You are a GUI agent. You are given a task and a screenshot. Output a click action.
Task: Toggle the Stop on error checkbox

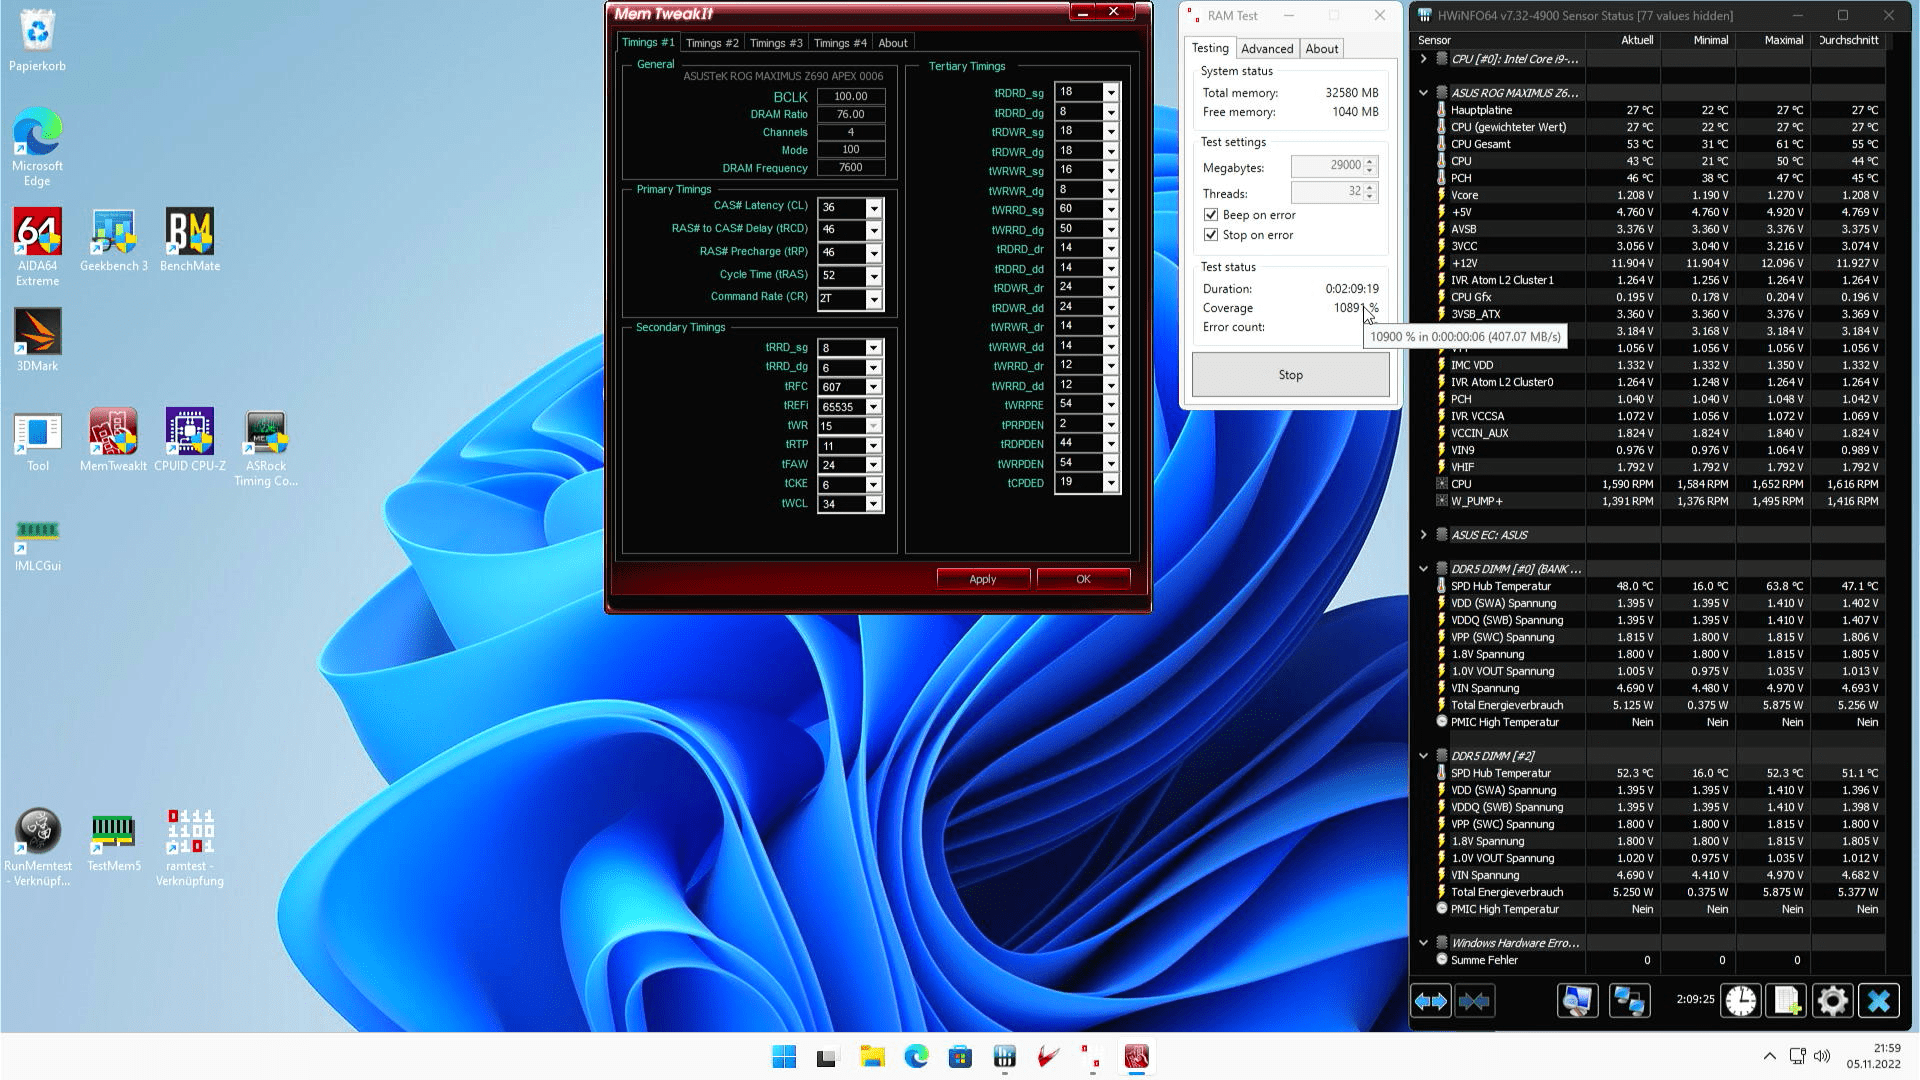click(x=1211, y=235)
